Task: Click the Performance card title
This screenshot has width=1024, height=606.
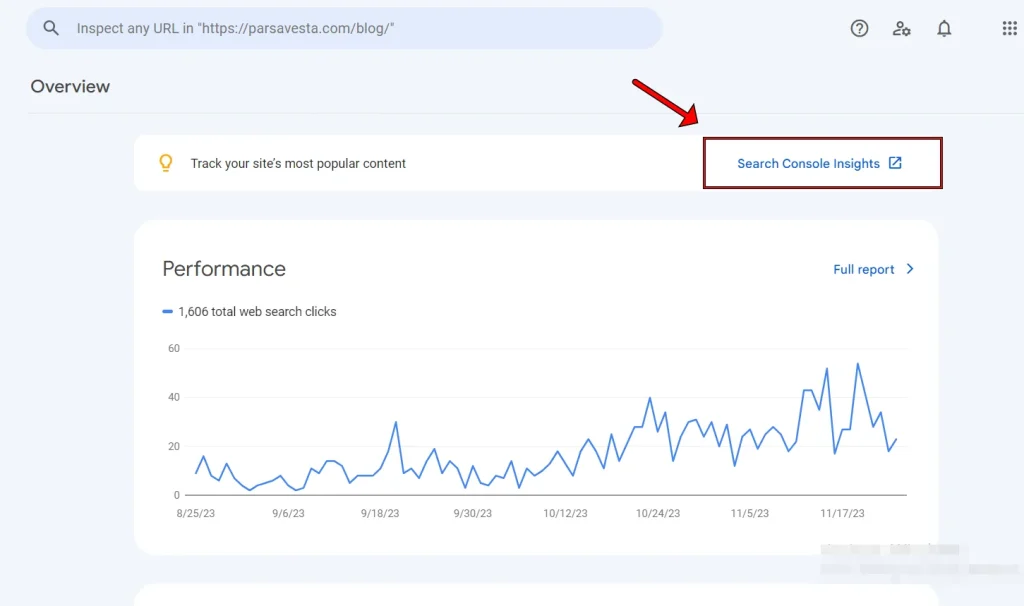Action: [x=224, y=269]
